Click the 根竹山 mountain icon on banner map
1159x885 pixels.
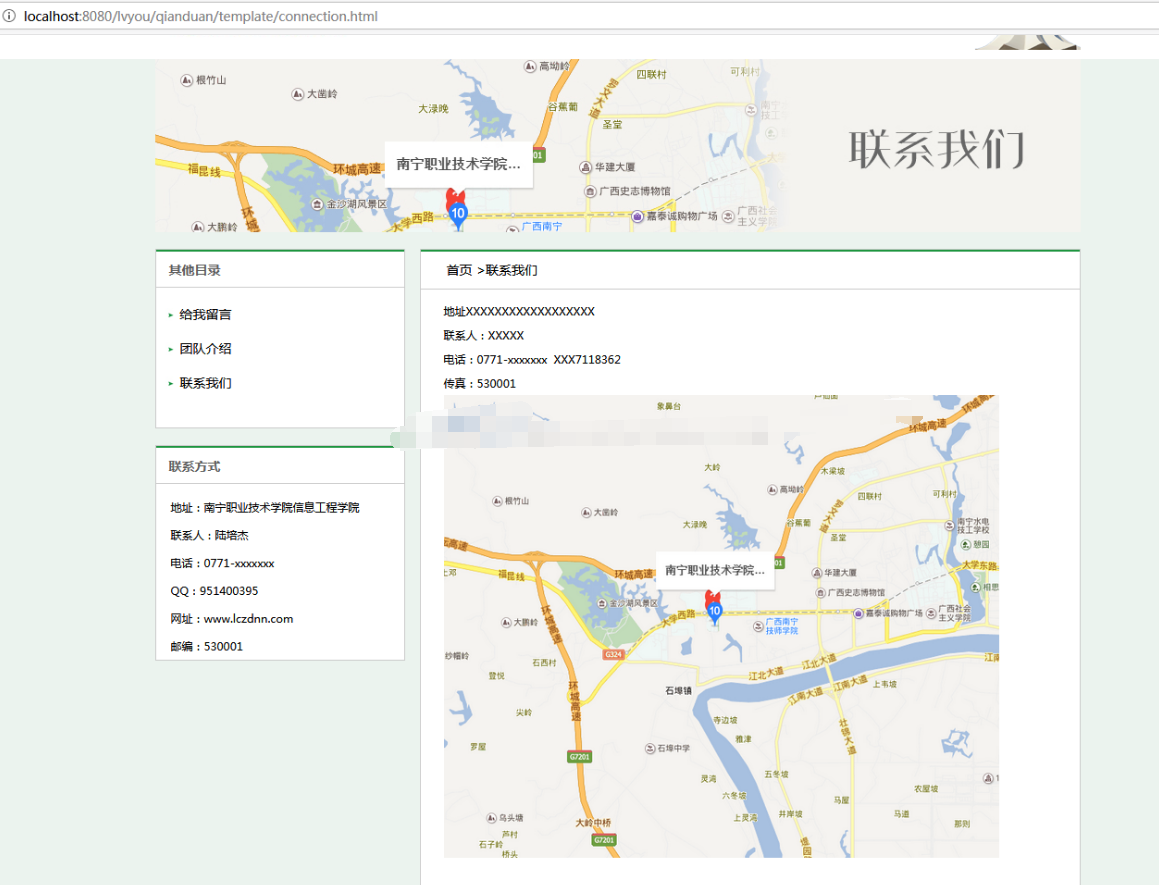click(x=187, y=81)
